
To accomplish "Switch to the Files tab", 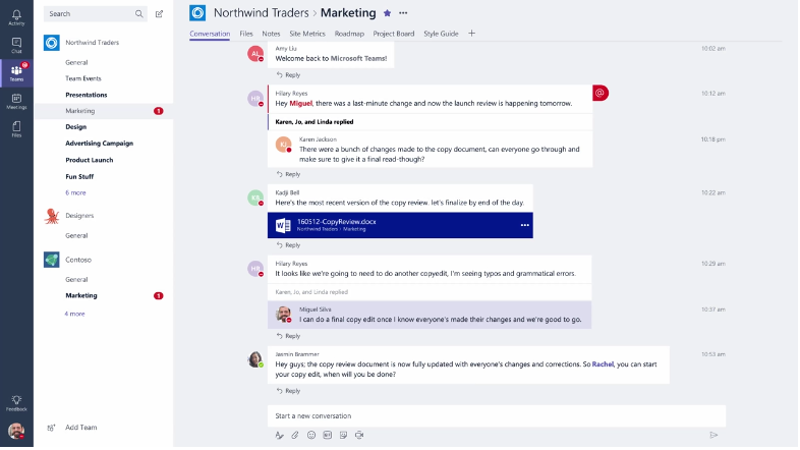I will pyautogui.click(x=246, y=34).
